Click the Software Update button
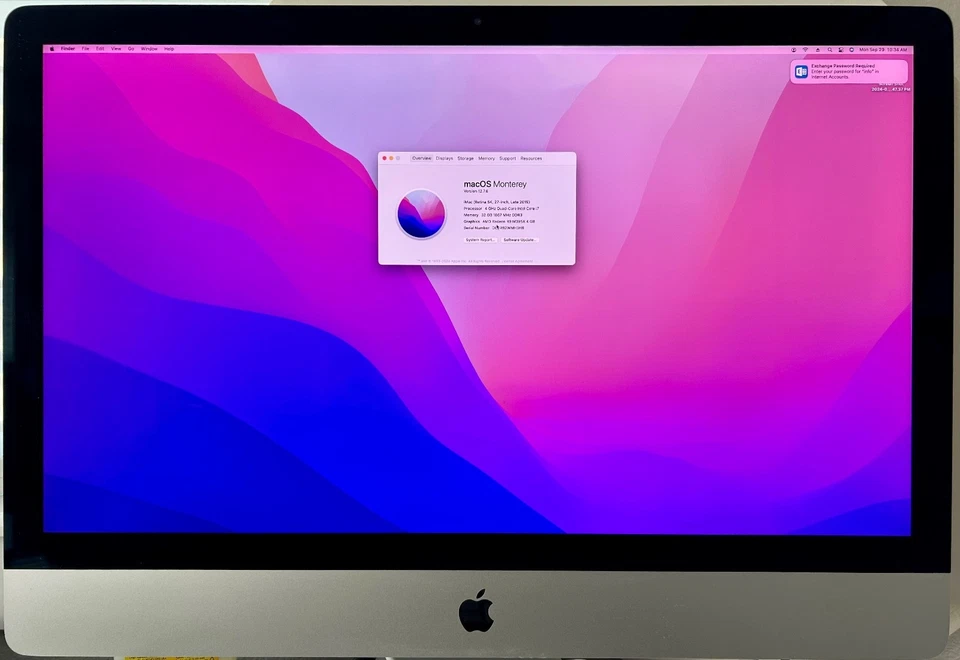 pos(520,239)
